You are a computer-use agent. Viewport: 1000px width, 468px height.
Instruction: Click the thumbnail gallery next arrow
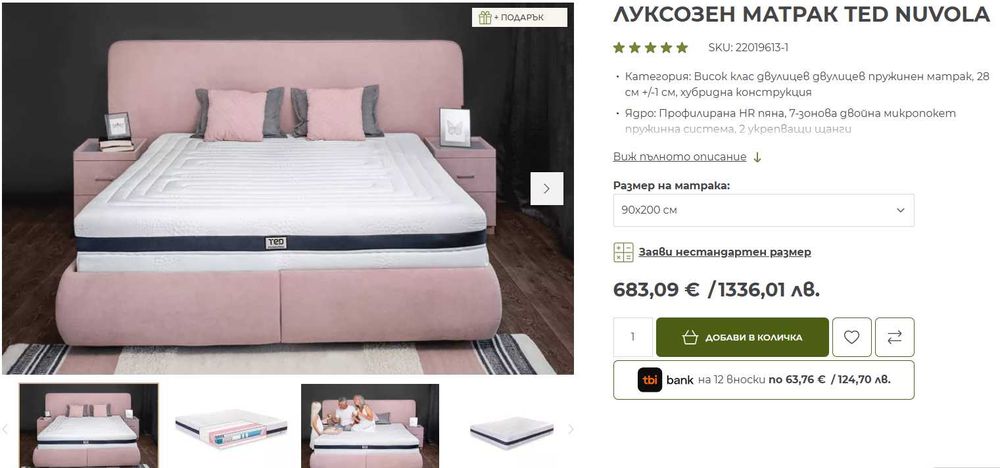[571, 429]
